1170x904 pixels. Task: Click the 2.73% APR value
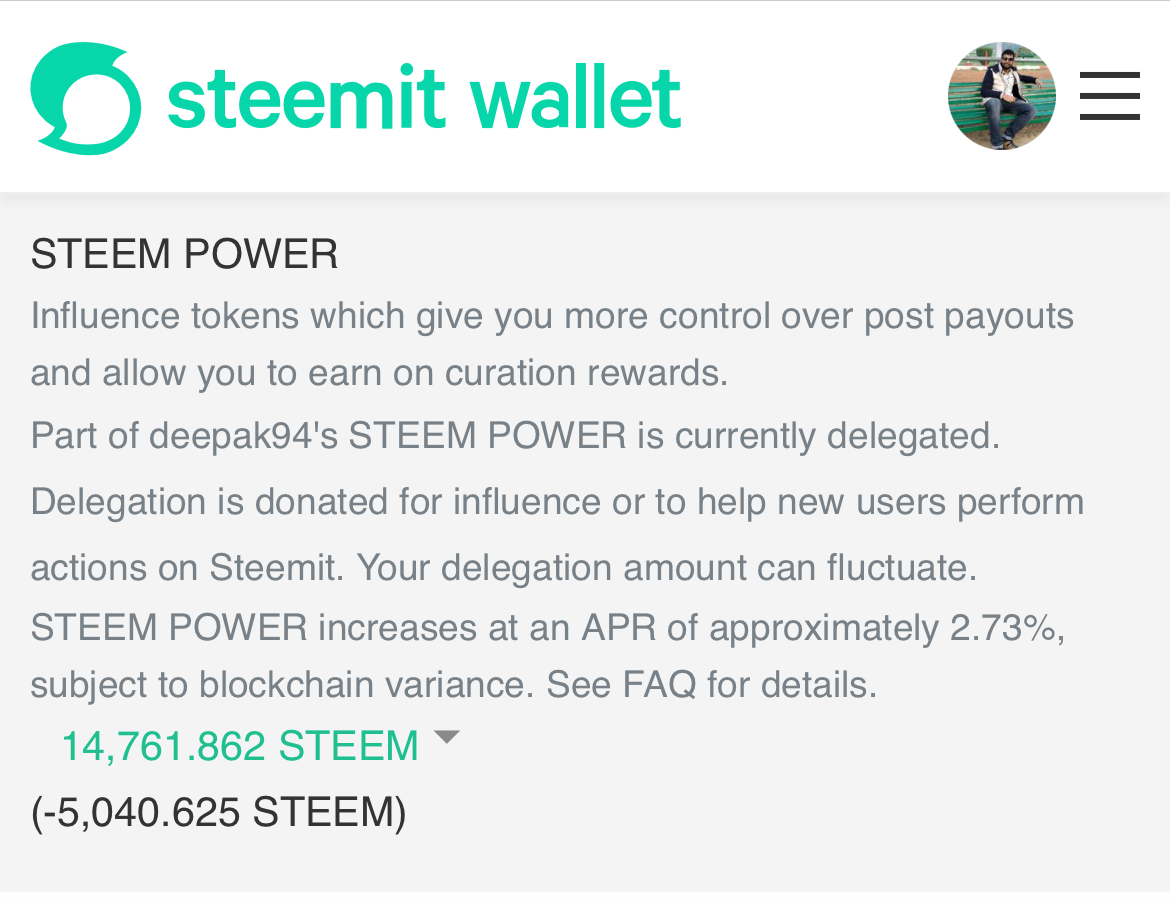tap(1004, 628)
